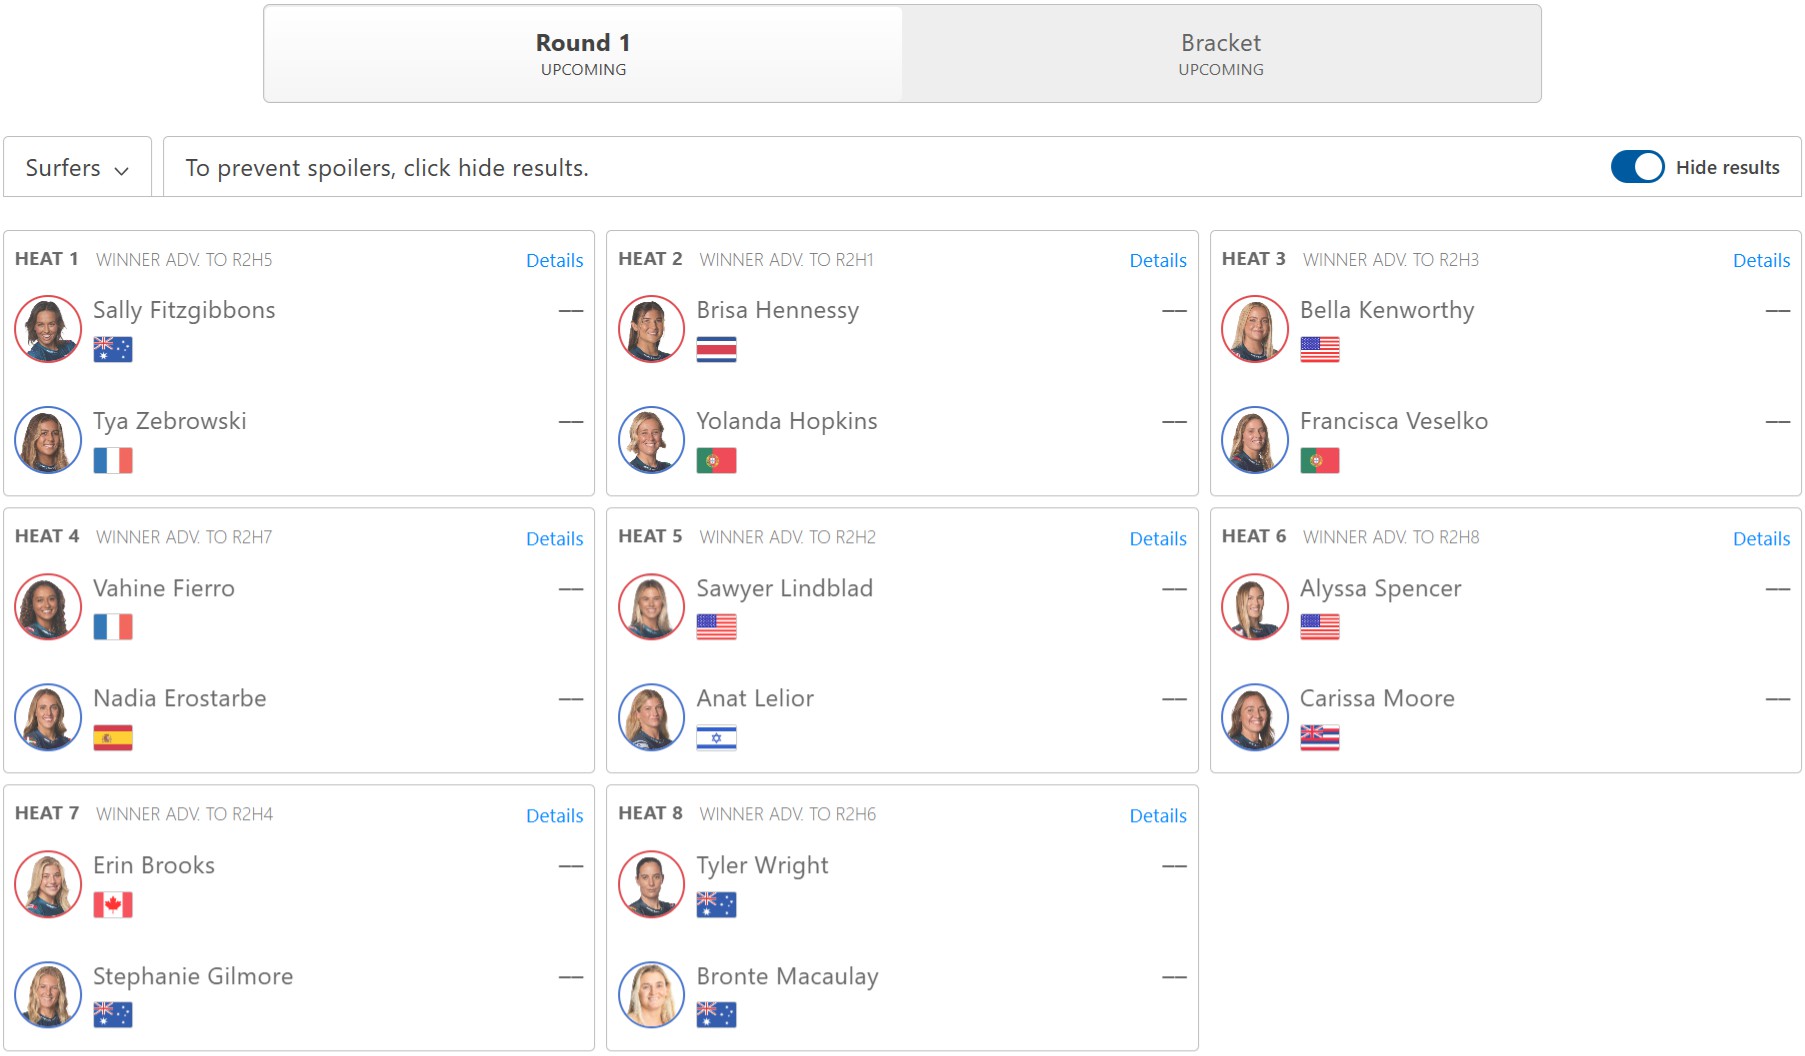The height and width of the screenshot is (1056, 1805).
Task: Open Details for Heat 1
Action: tap(554, 260)
